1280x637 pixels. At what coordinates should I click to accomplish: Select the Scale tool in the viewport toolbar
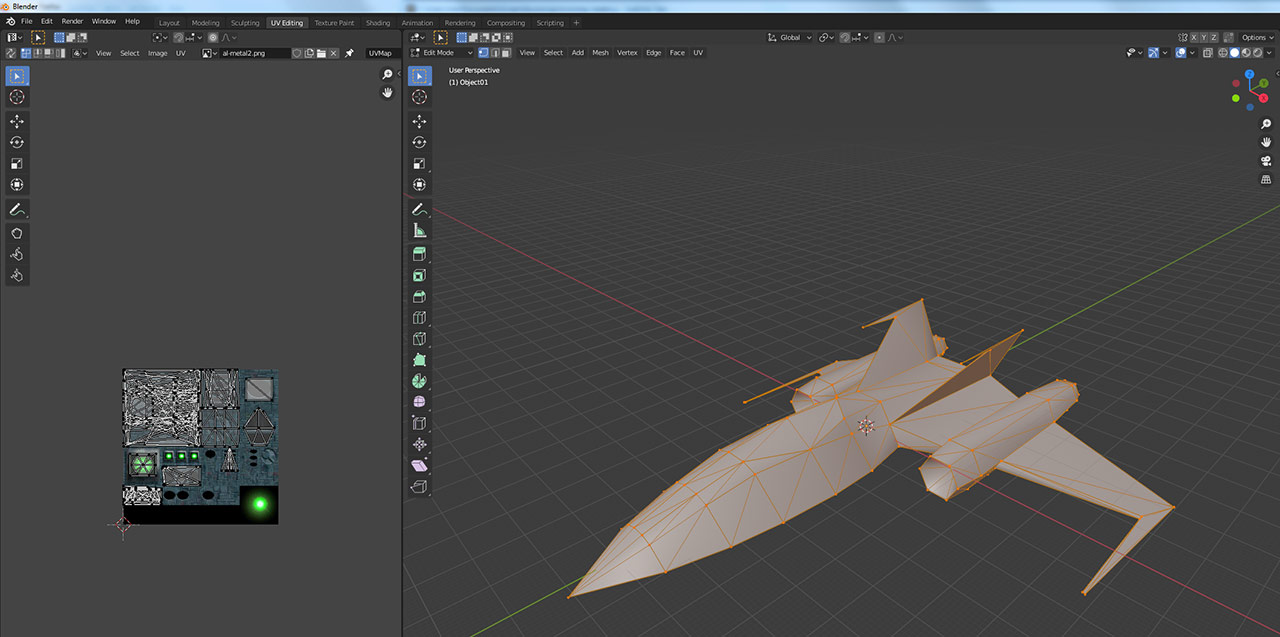tap(419, 163)
